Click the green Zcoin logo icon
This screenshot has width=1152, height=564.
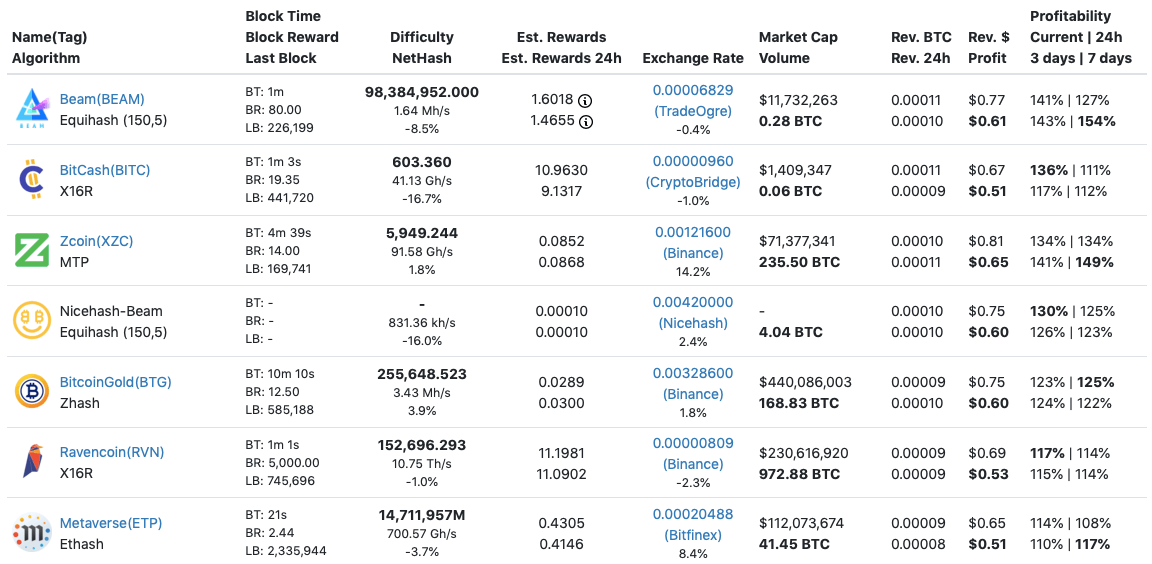point(31,250)
